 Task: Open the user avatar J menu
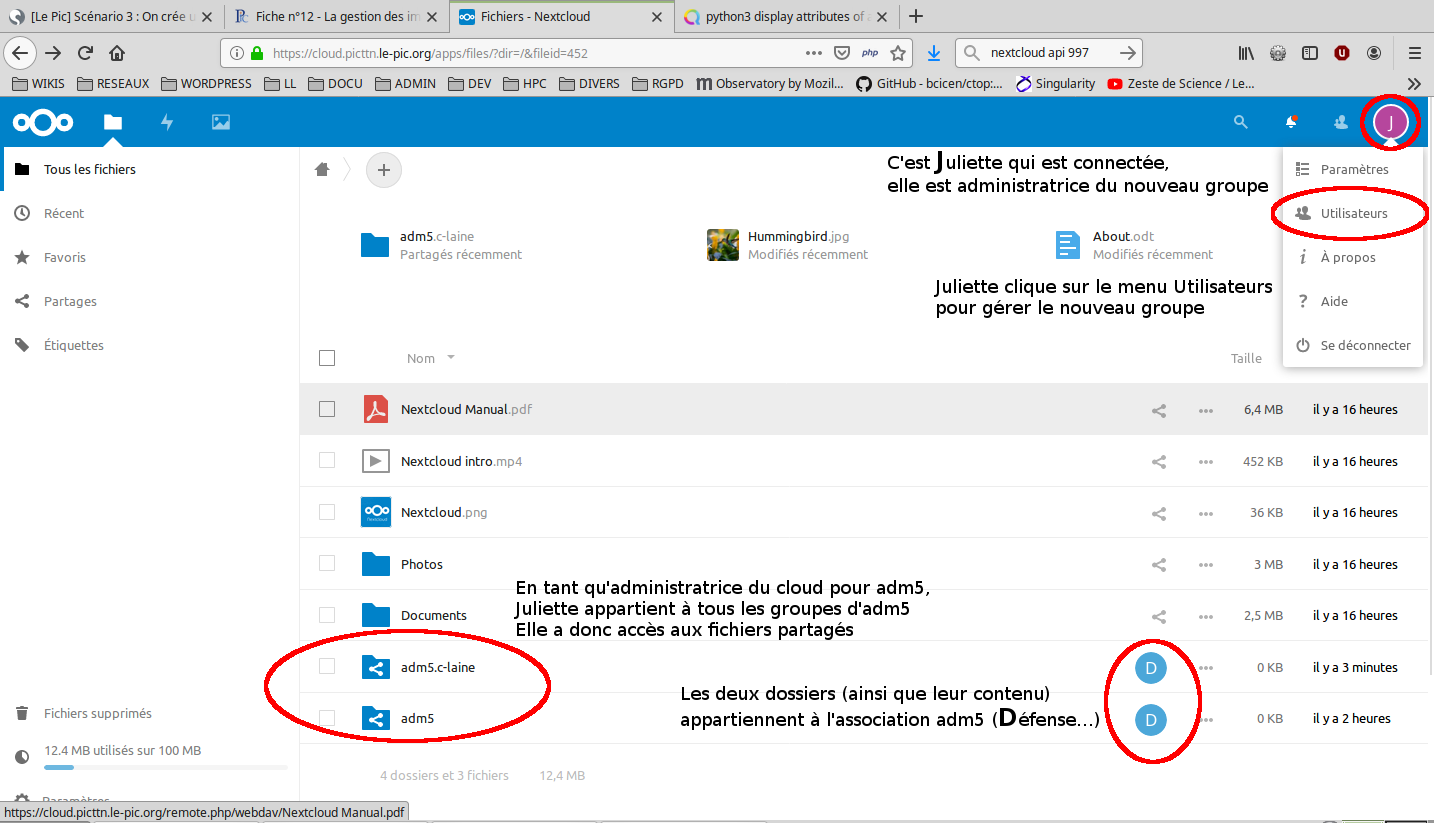point(1390,122)
